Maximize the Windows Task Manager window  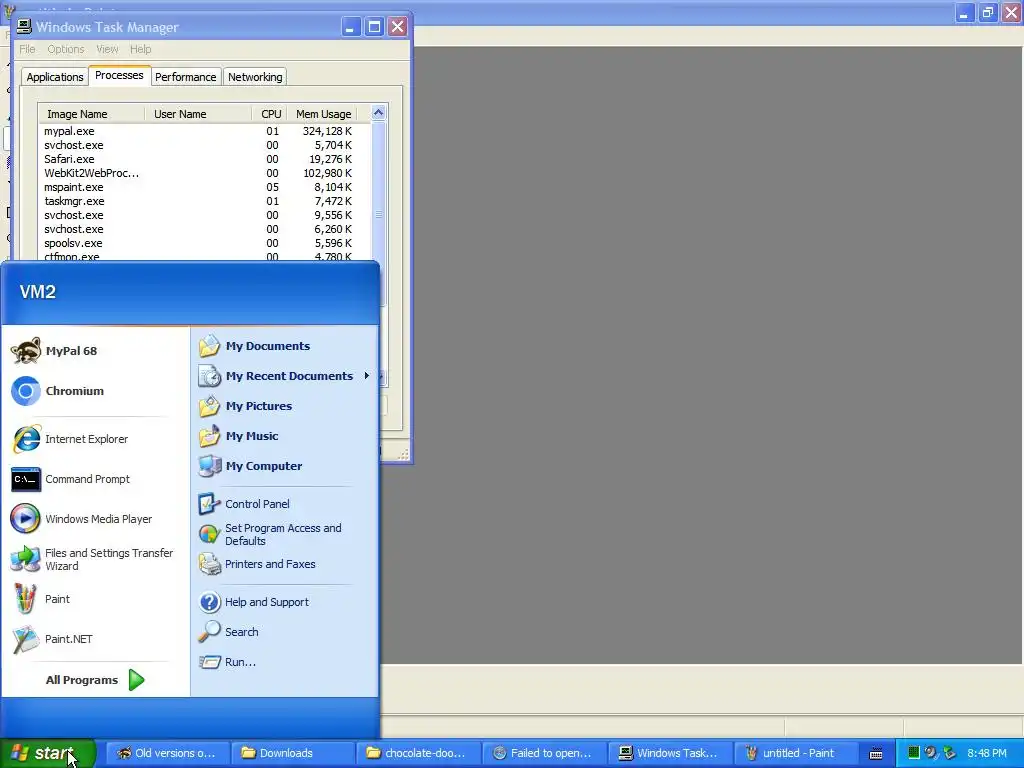pos(374,27)
